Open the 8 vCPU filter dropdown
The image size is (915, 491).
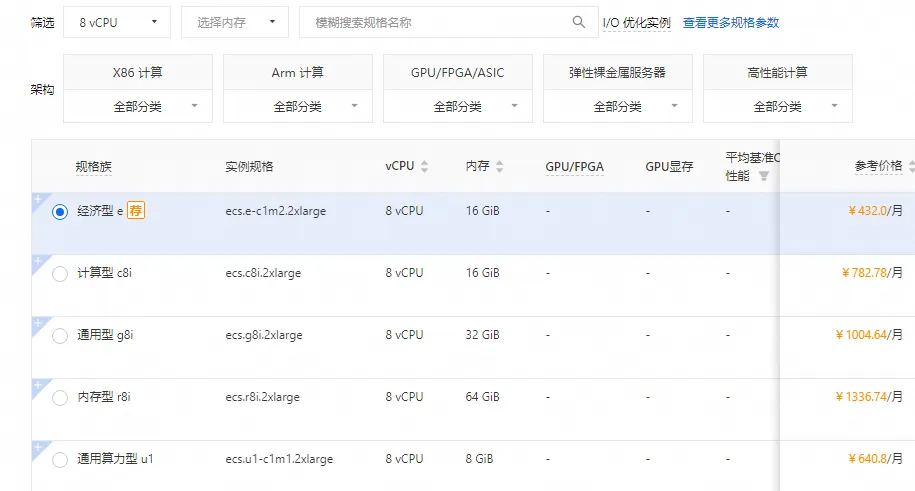coord(117,22)
